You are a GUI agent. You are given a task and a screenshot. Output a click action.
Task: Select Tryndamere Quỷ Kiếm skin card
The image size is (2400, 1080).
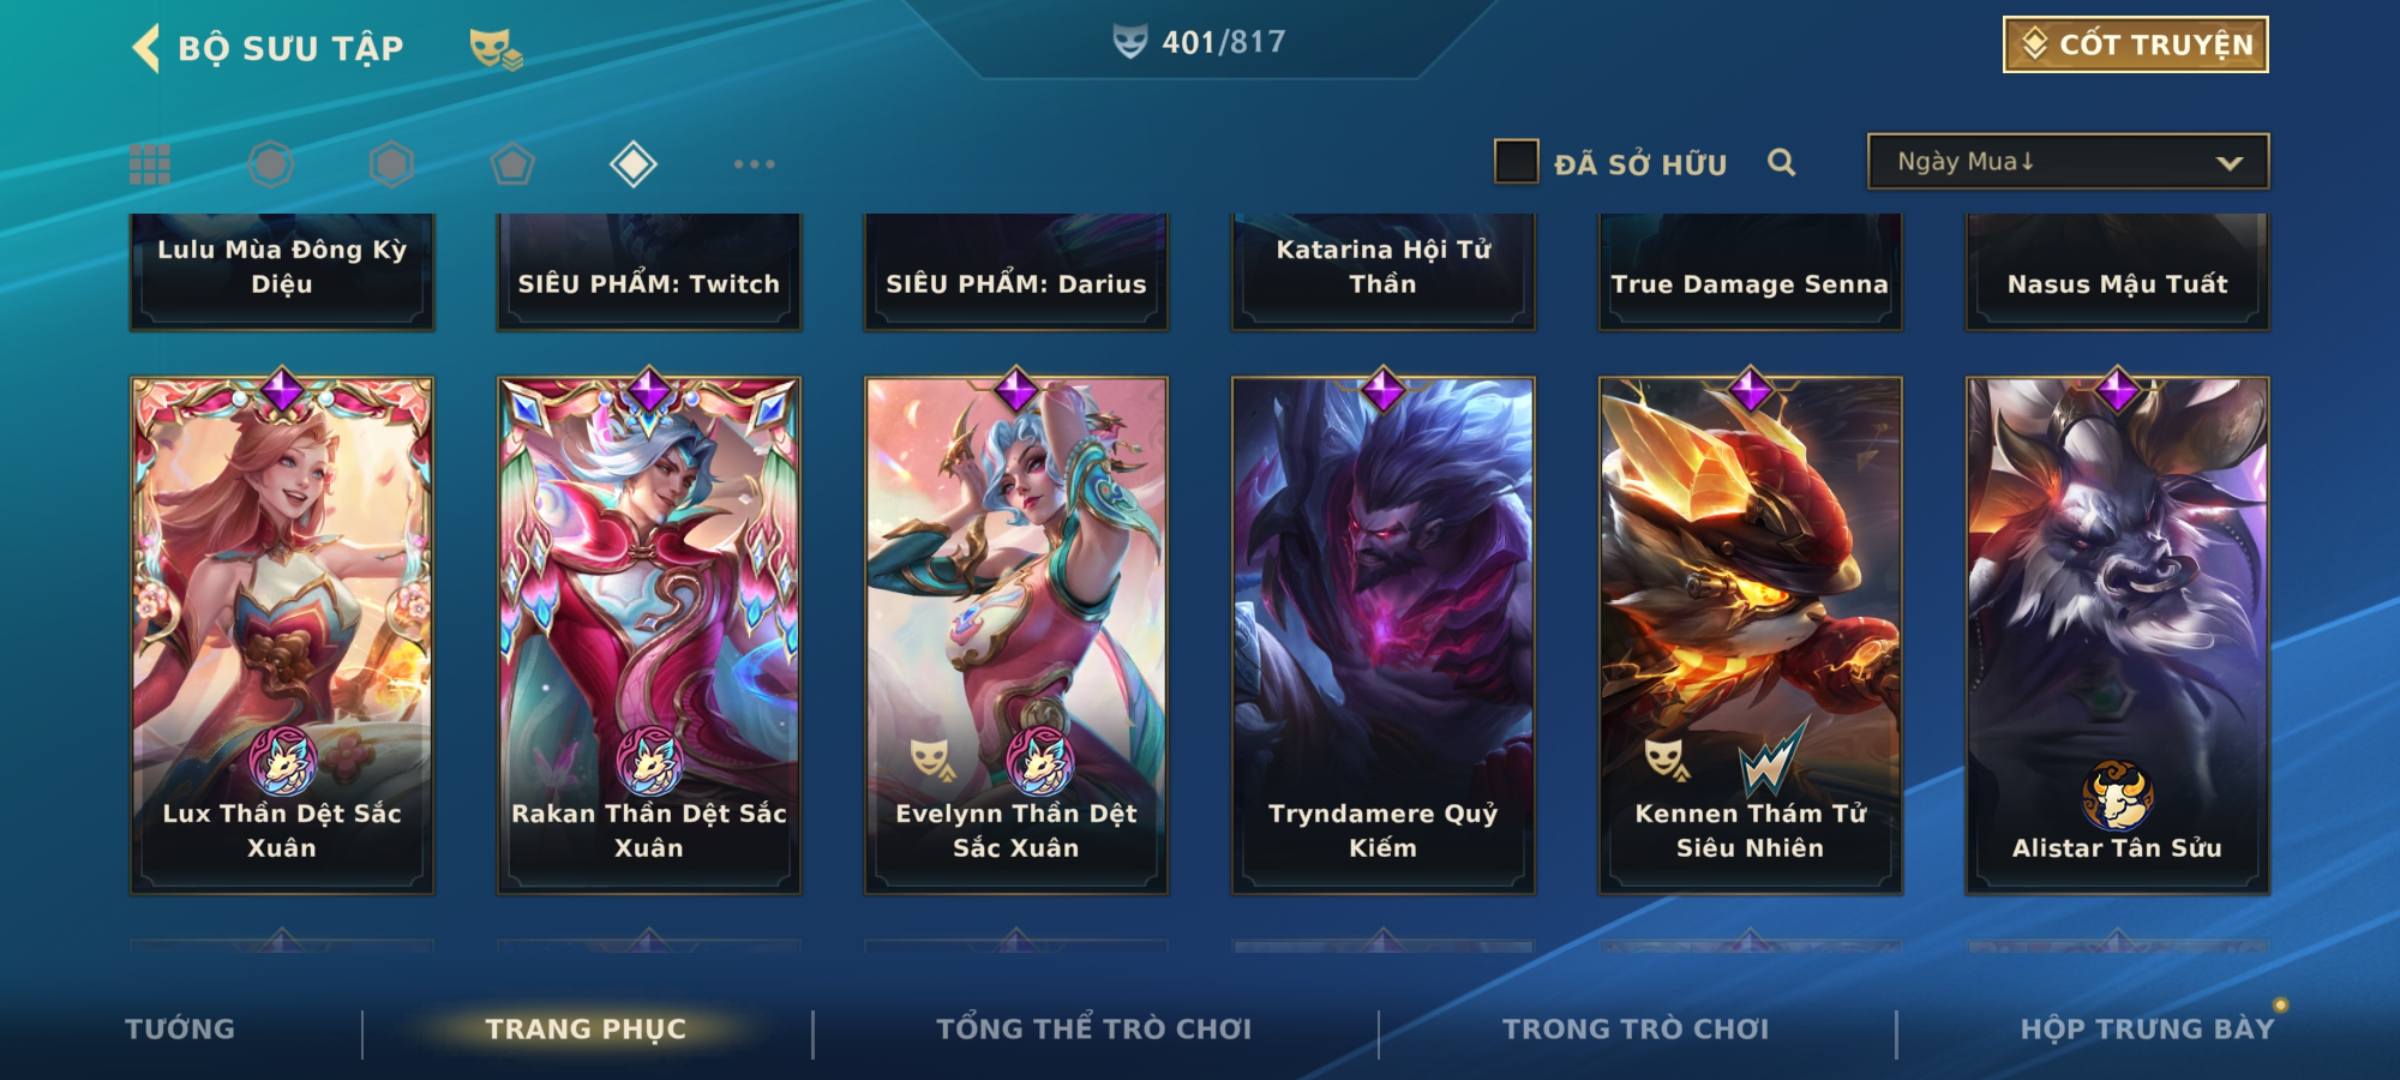[1383, 634]
